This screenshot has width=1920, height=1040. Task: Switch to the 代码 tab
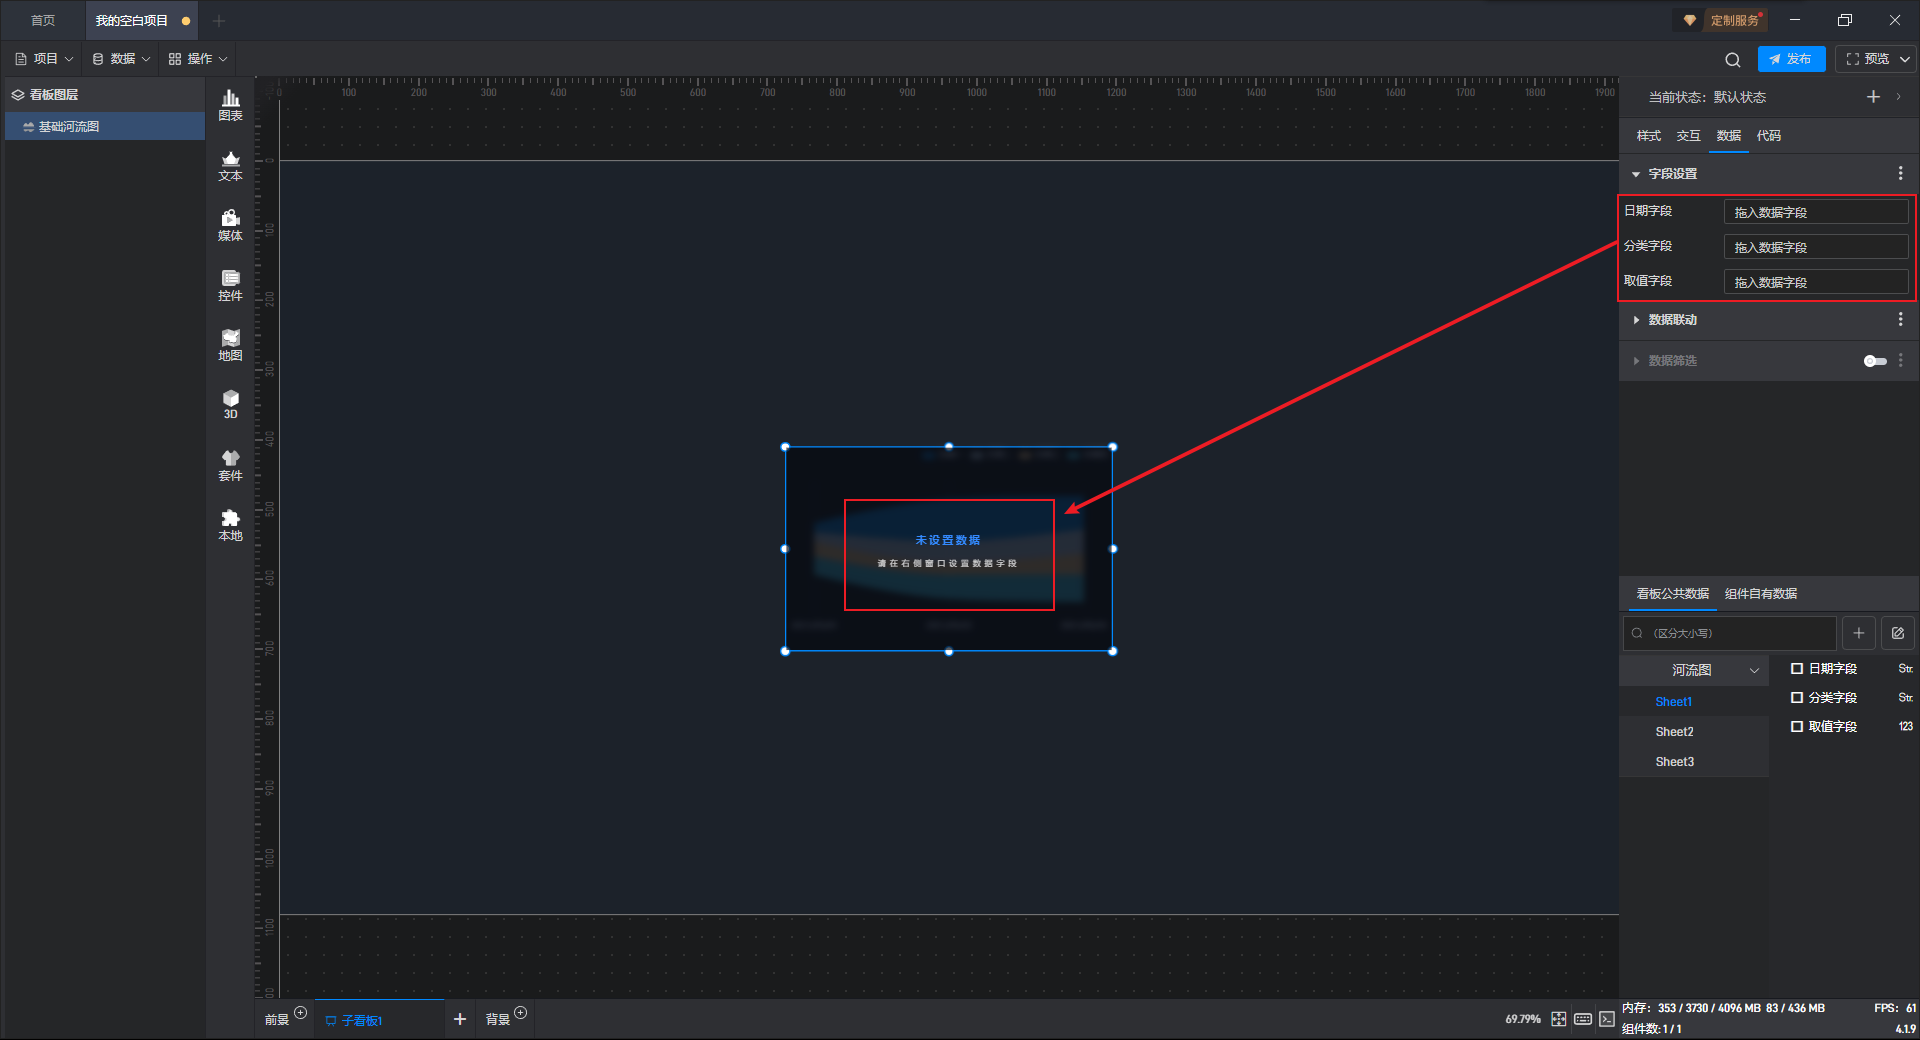pyautogui.click(x=1768, y=136)
